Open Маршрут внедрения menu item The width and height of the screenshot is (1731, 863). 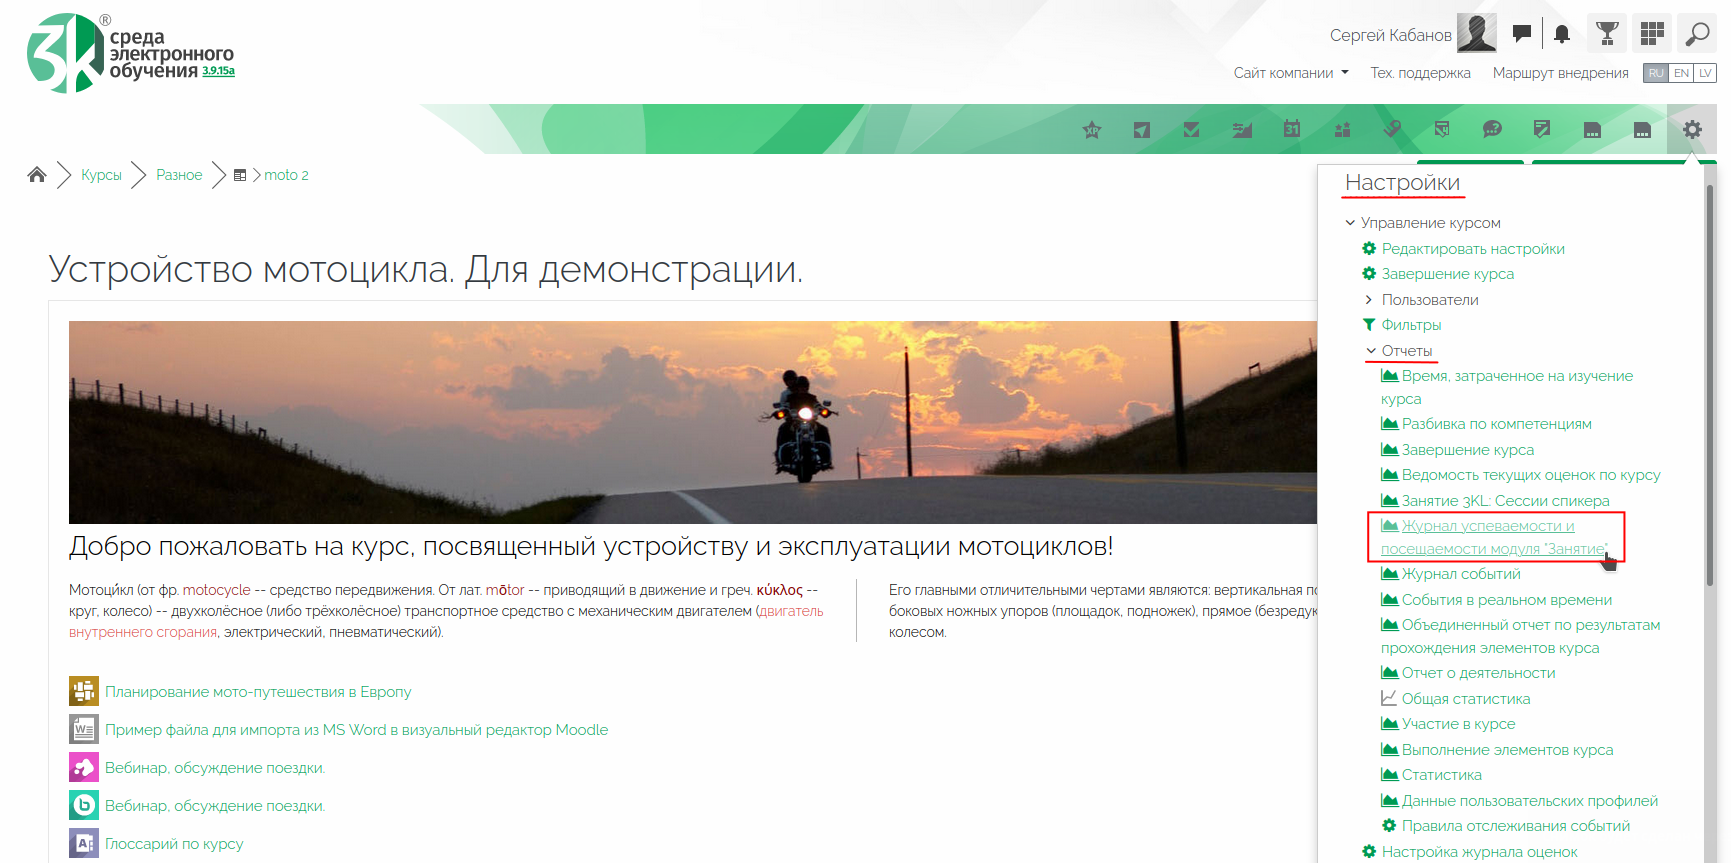(1560, 73)
